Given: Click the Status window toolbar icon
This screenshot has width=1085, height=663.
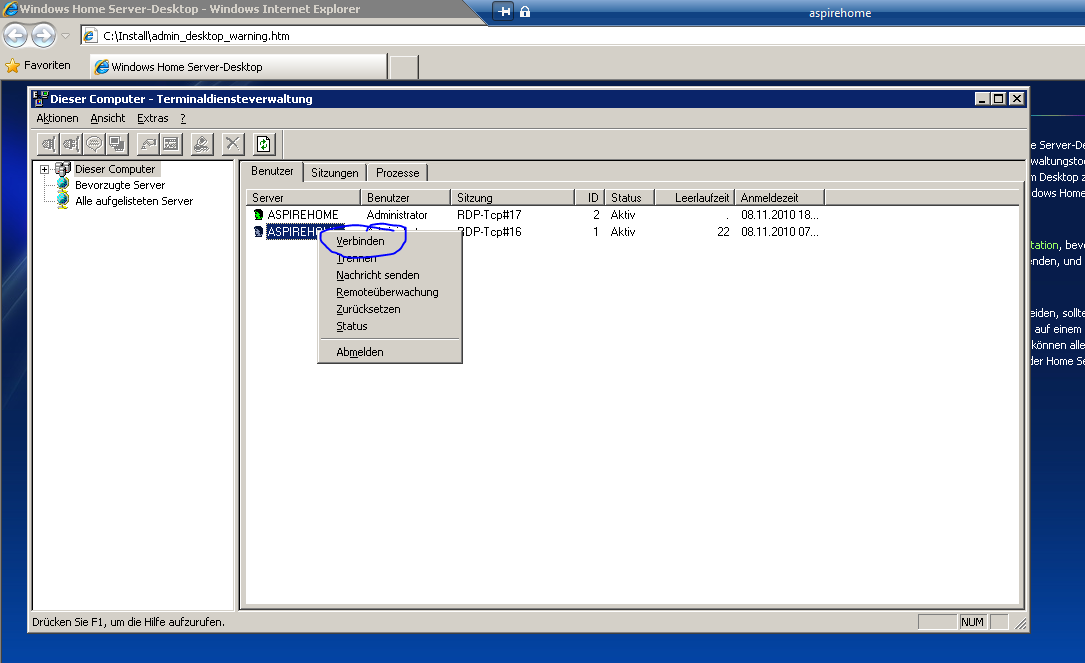Looking at the screenshot, I should (171, 144).
